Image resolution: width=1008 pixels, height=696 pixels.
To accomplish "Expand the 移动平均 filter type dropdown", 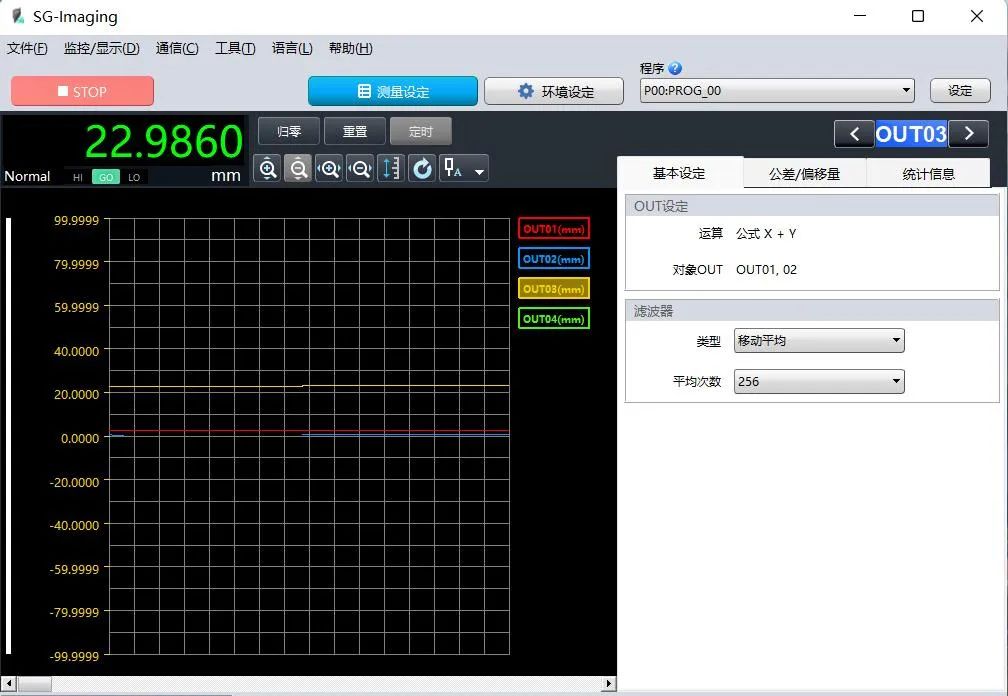I will 818,341.
